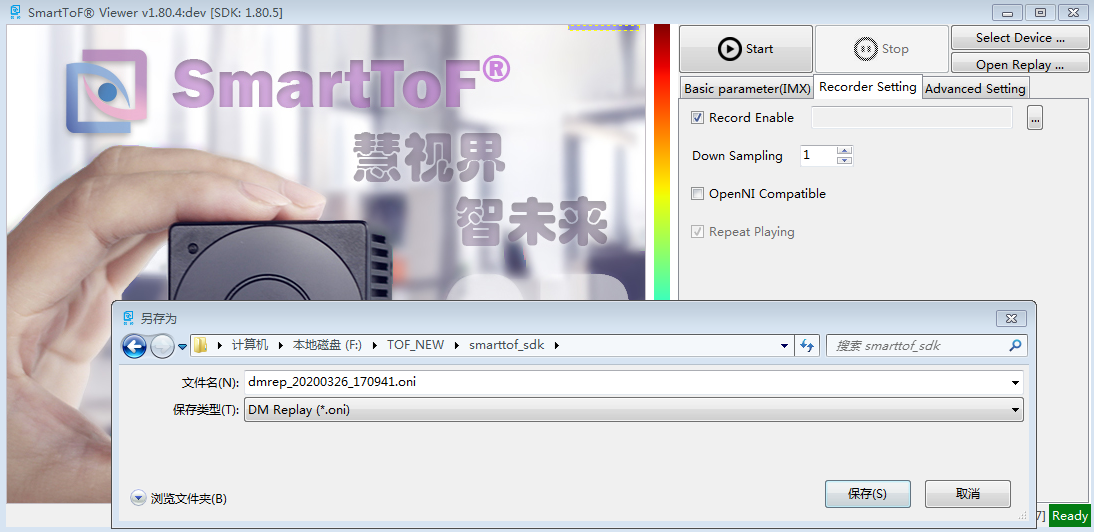Click the Save (保存) button
The width and height of the screenshot is (1094, 532).
867,494
